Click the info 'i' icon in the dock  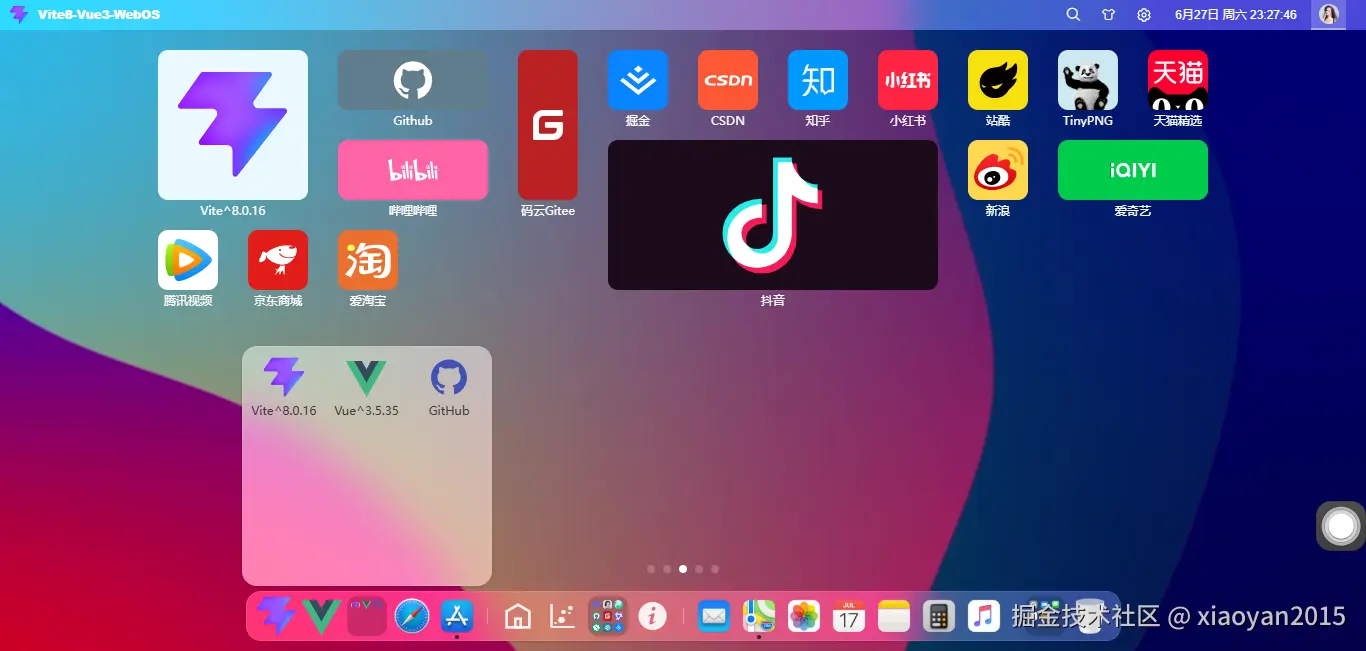[652, 616]
